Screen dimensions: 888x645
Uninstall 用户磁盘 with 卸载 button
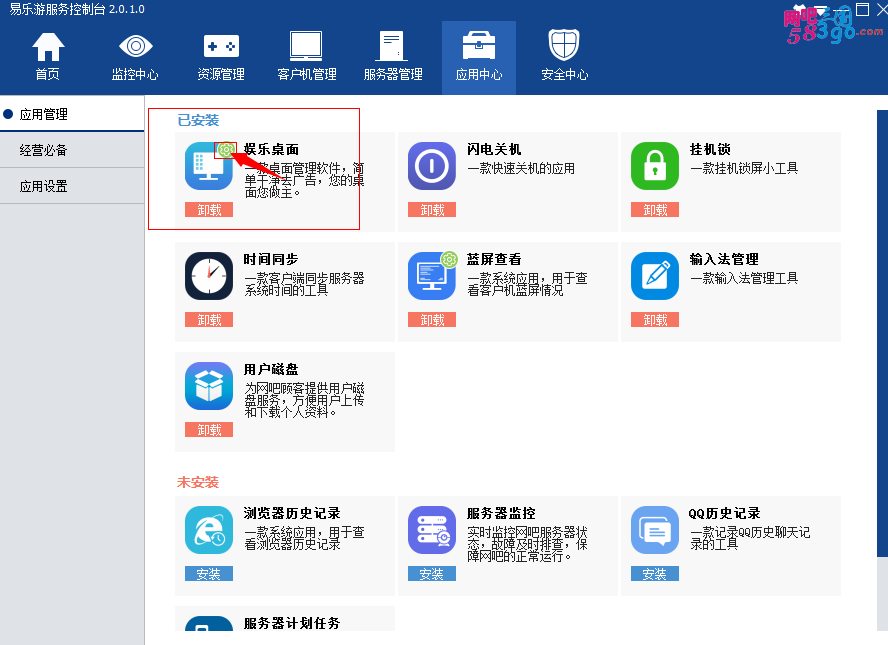point(209,430)
